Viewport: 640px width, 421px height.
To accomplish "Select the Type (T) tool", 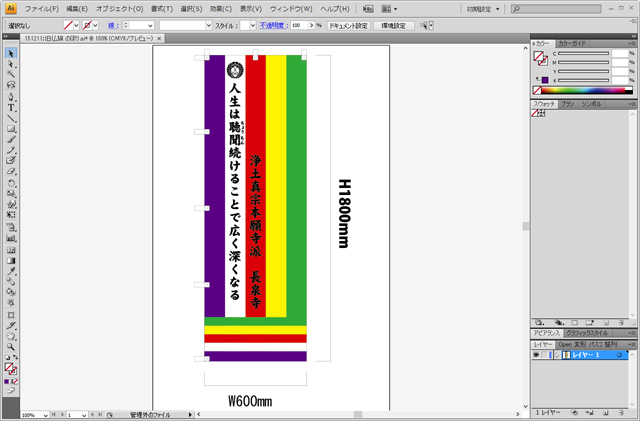I will click(x=11, y=108).
